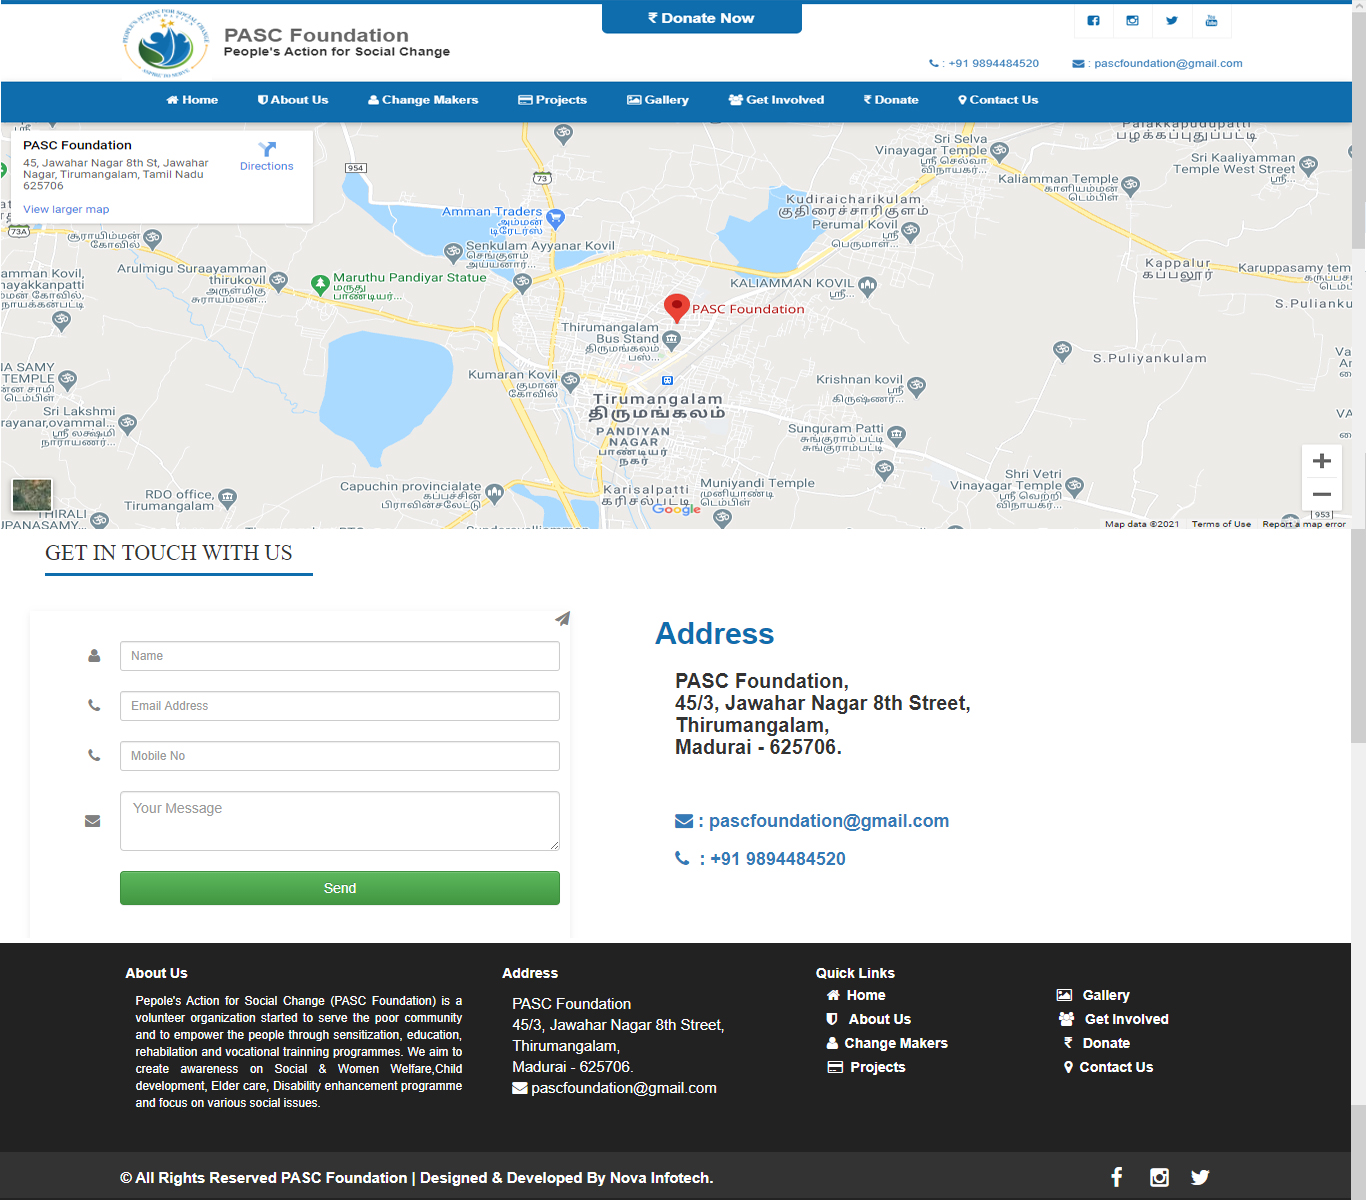Focus the Name input field
Image resolution: width=1366 pixels, height=1200 pixels.
(339, 656)
